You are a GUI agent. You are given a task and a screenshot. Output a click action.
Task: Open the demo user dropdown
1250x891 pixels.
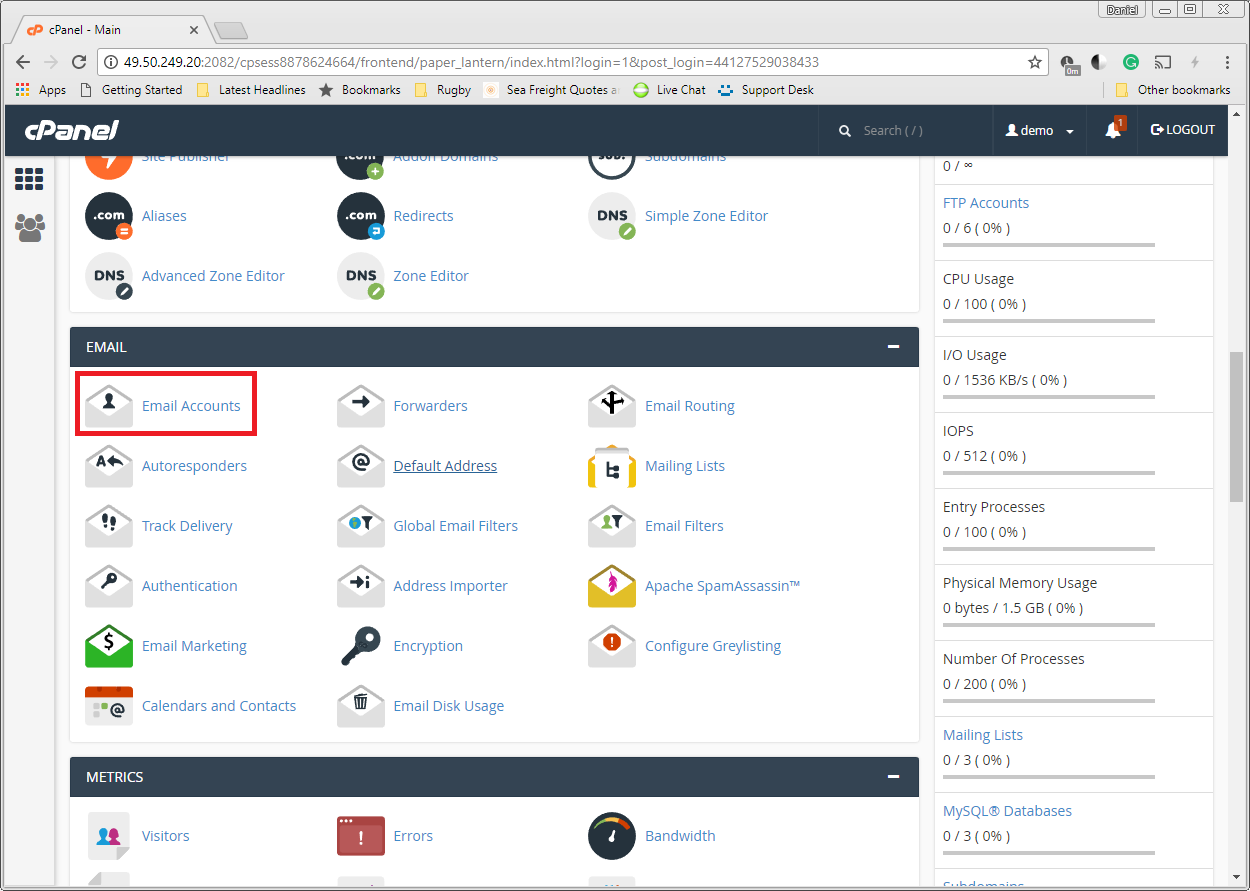tap(1040, 130)
